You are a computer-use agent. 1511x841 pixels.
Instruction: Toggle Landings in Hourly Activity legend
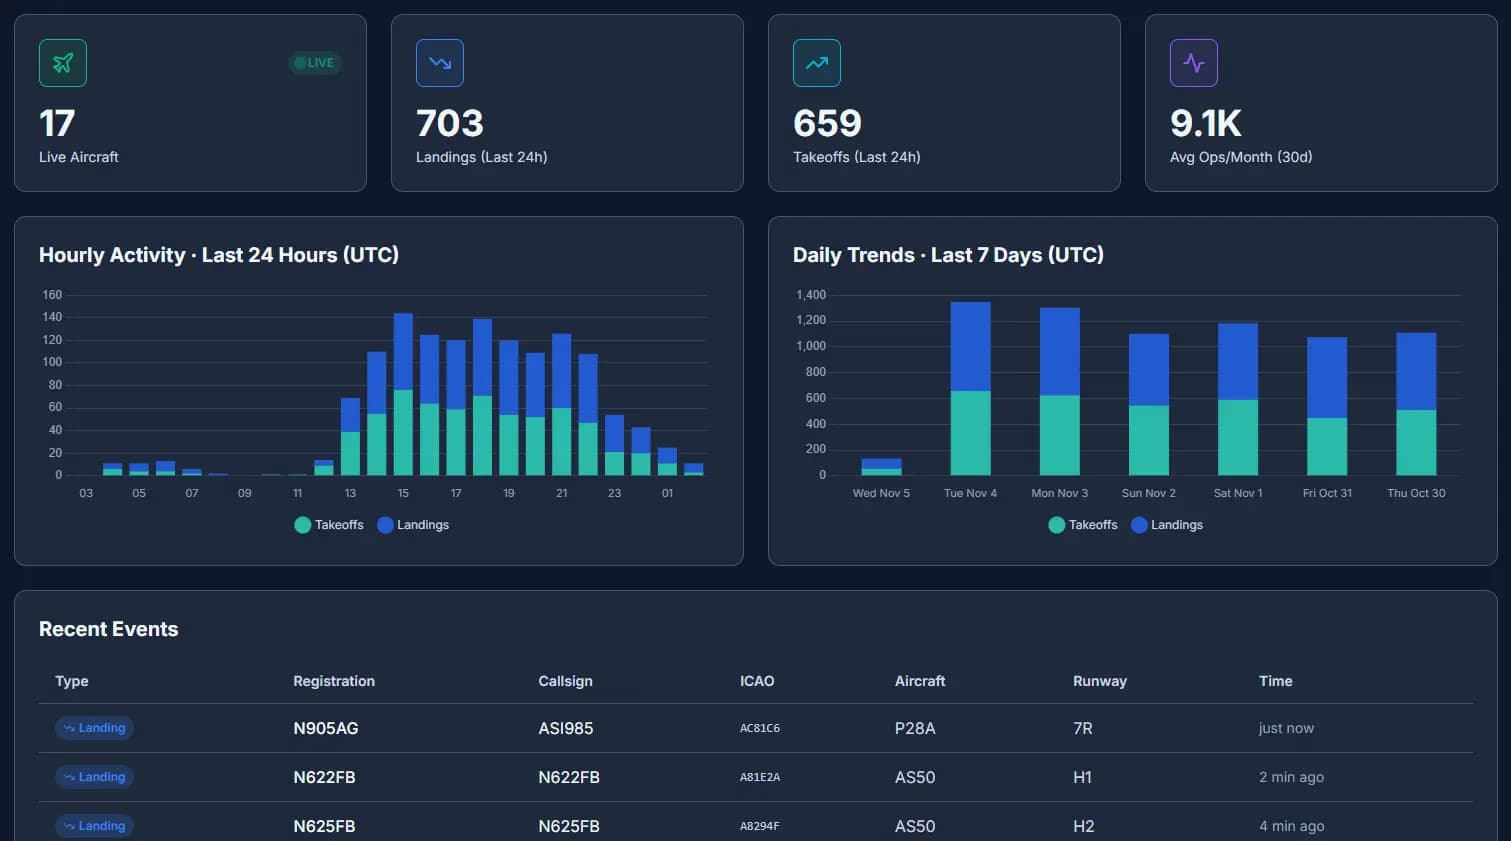(x=412, y=524)
